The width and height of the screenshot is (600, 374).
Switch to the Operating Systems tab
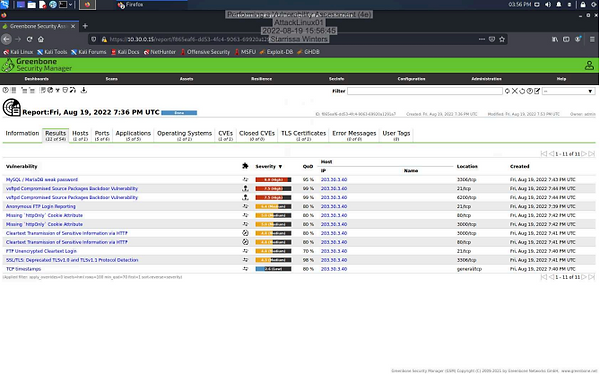[x=184, y=135]
